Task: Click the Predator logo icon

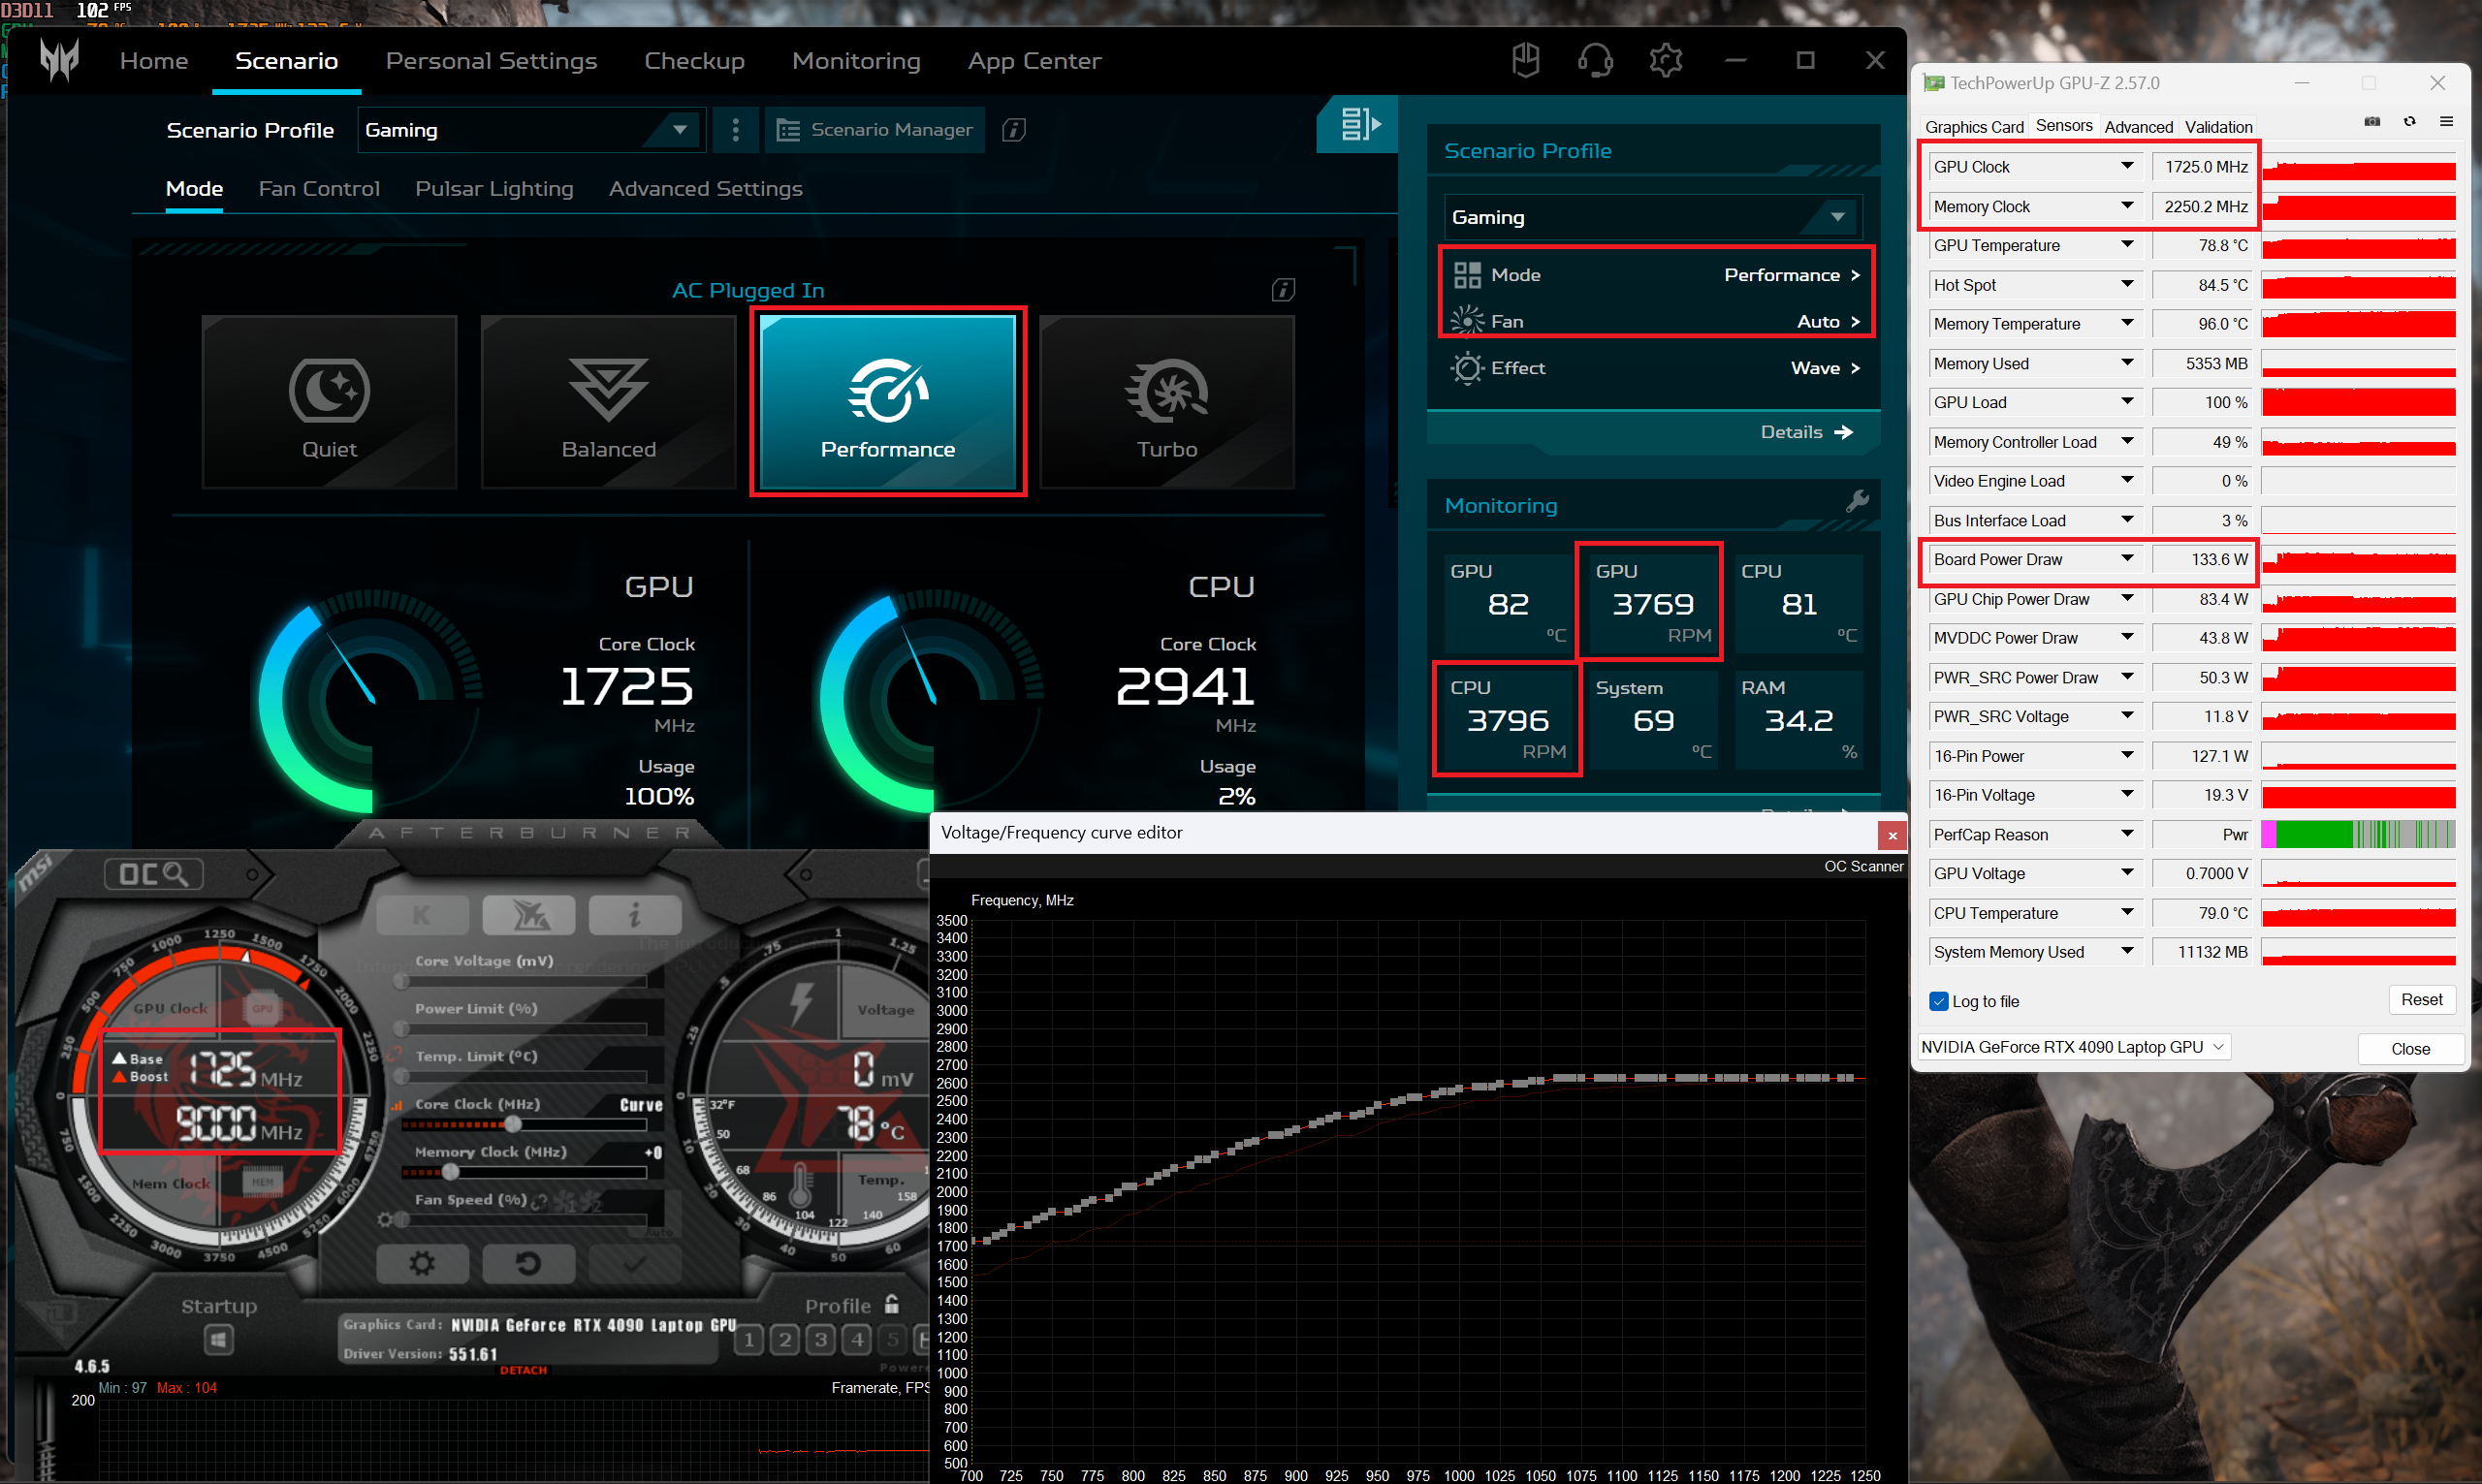Action: pos(59,60)
